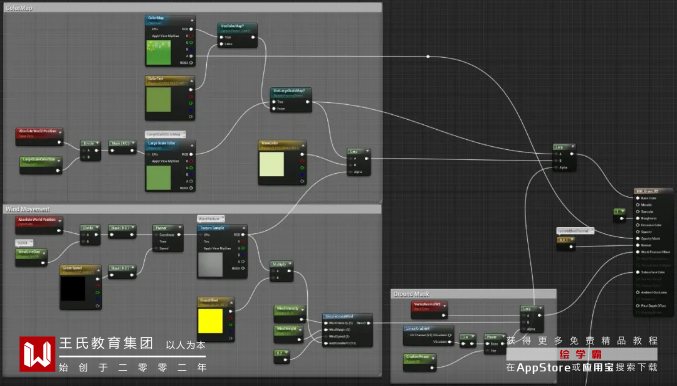677x386 pixels.
Task: Click the red R pin on ColorMap texture node
Action: pos(191,36)
